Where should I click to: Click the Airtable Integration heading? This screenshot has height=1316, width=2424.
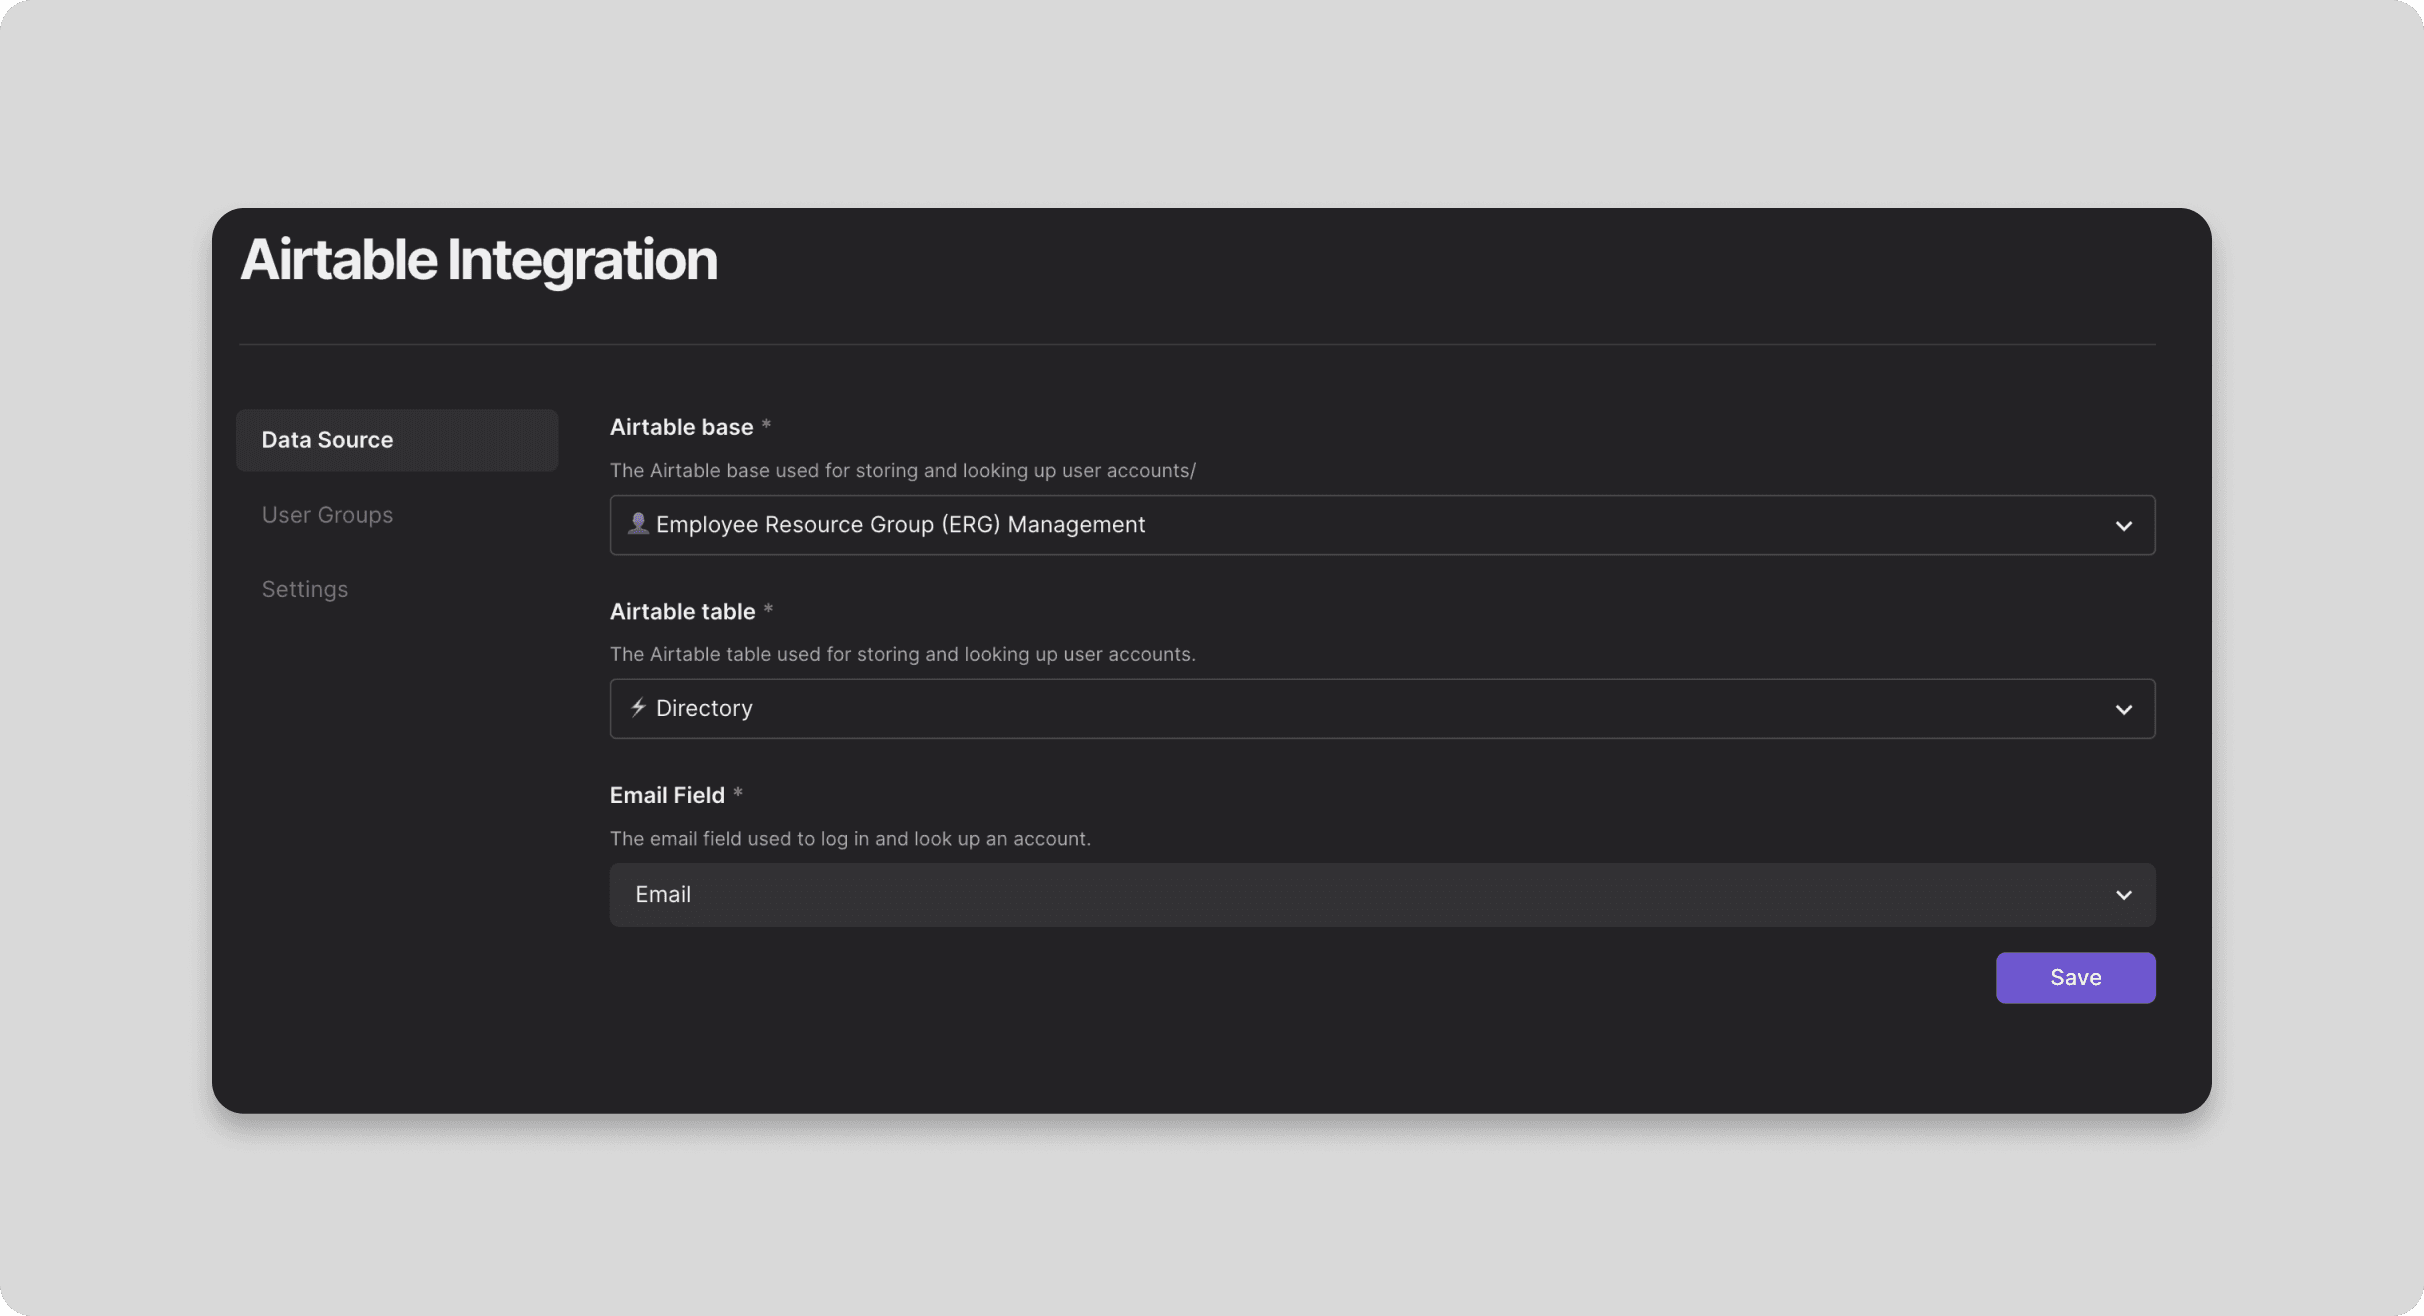tap(479, 260)
